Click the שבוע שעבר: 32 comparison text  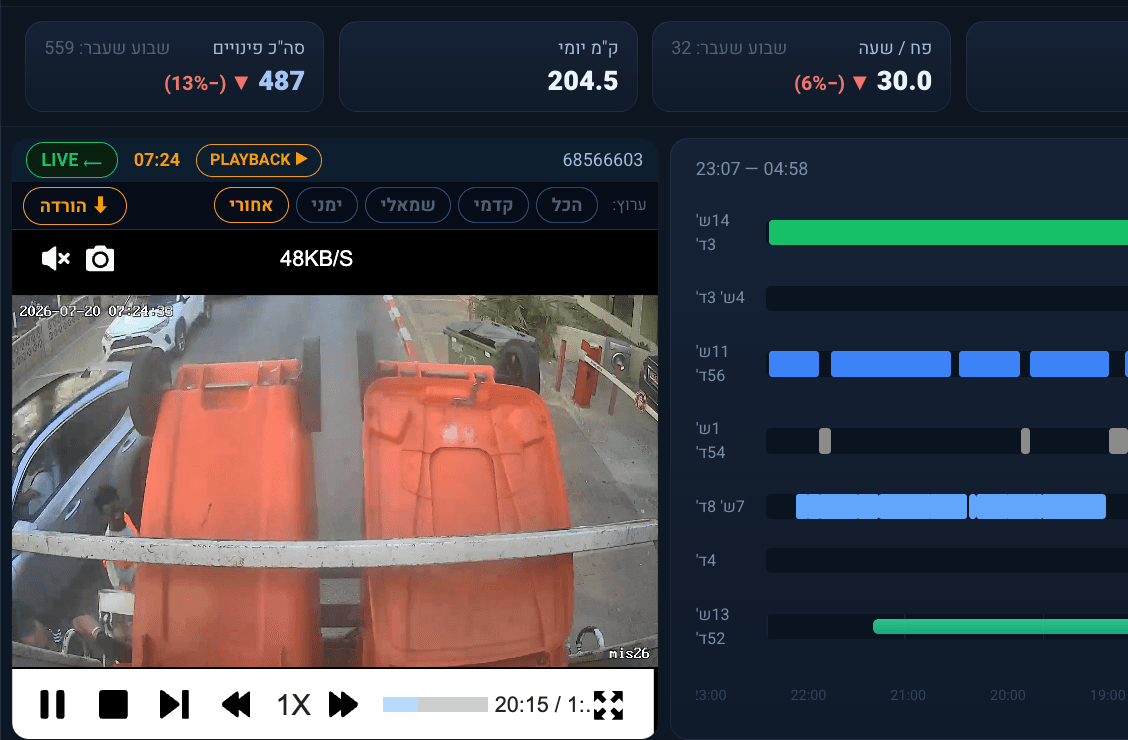729,48
